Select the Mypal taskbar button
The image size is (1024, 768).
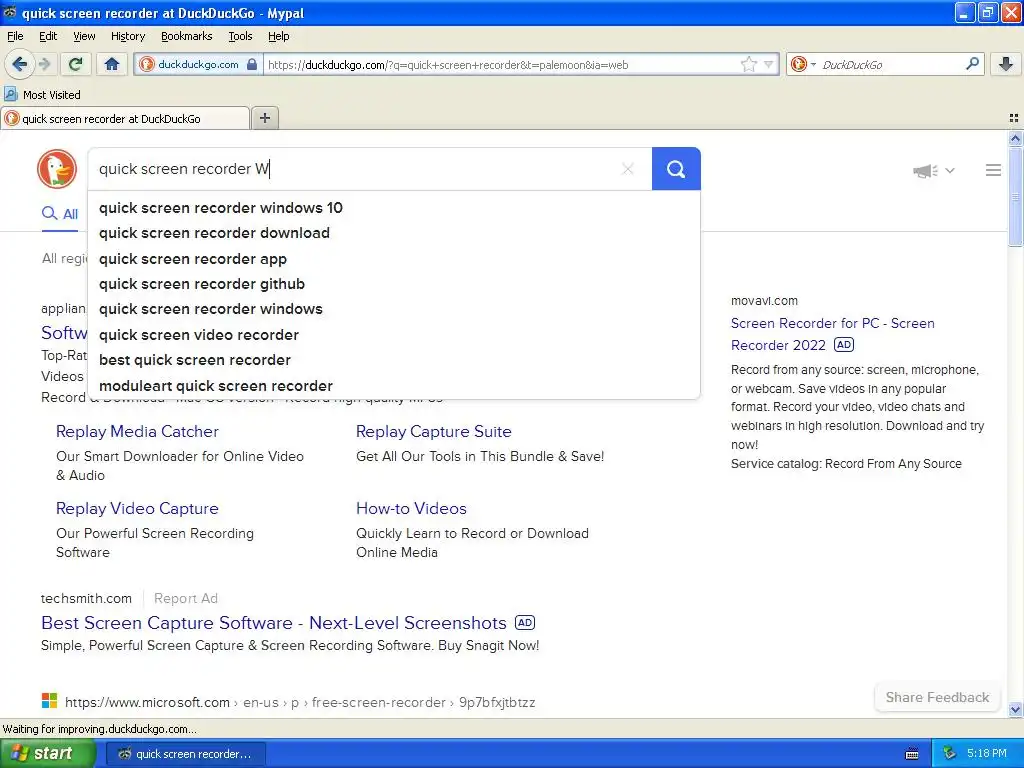pyautogui.click(x=185, y=754)
